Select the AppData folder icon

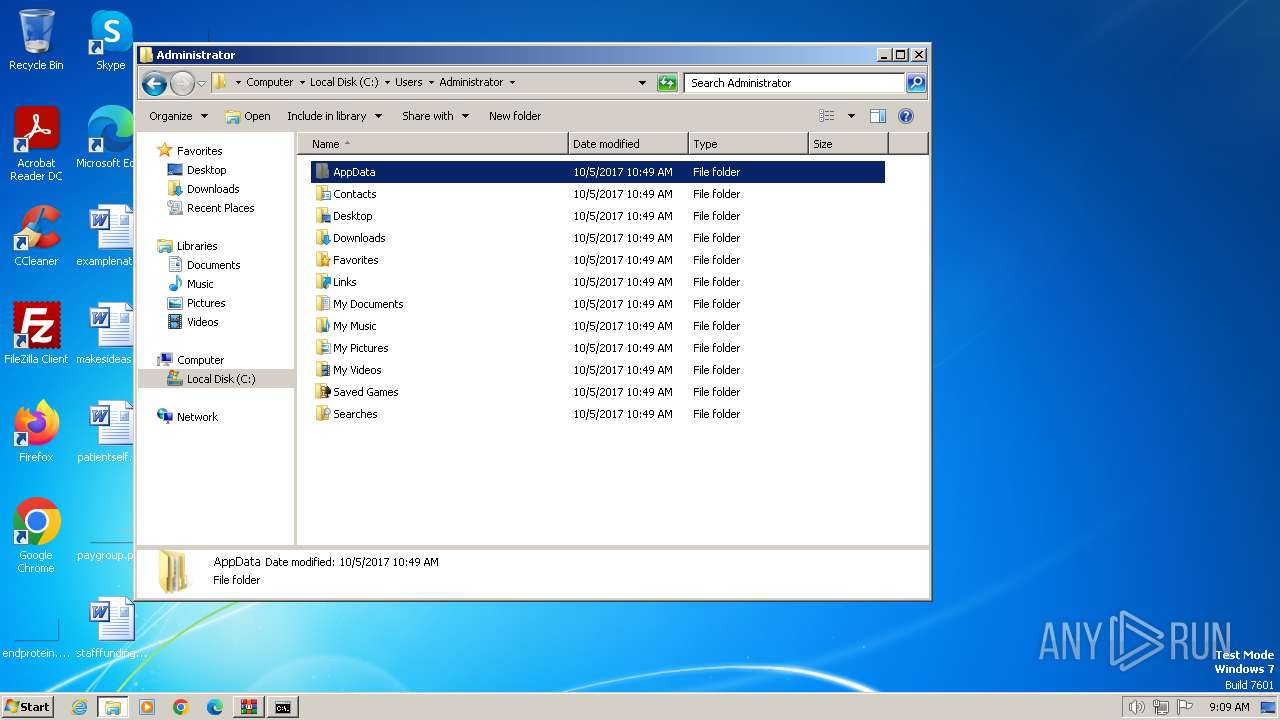tap(322, 172)
